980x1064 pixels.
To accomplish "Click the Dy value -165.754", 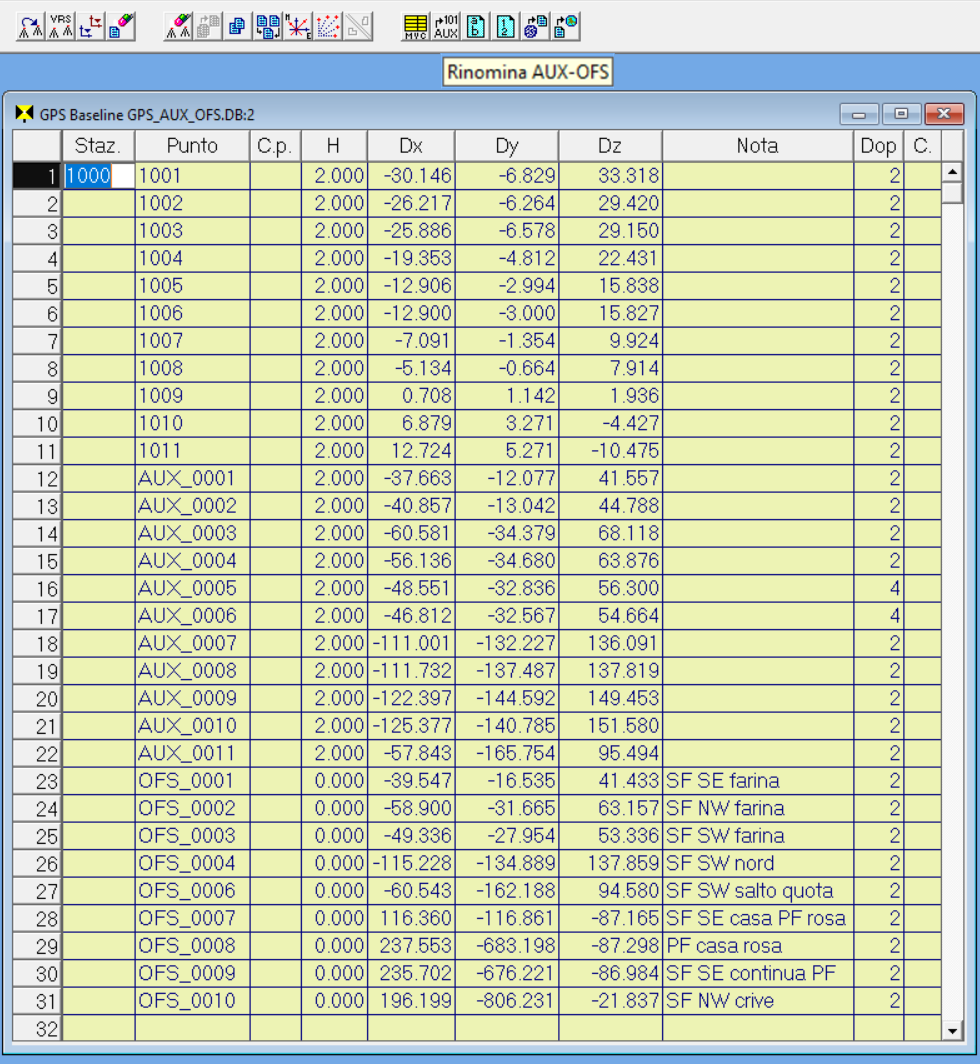I will 507,753.
